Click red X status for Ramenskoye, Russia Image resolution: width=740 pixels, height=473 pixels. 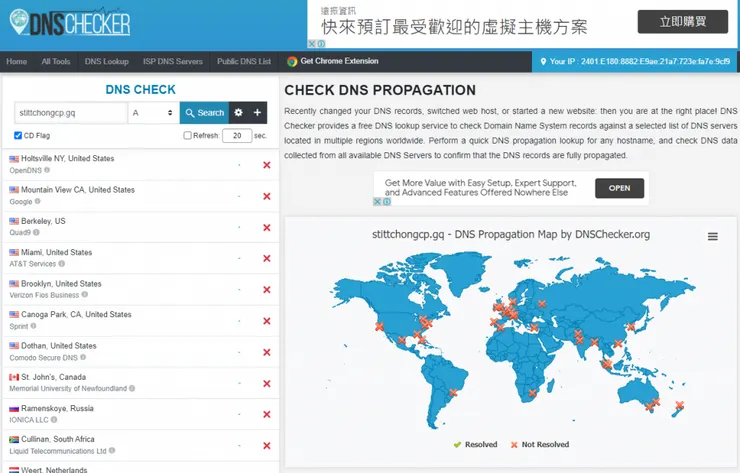267,414
